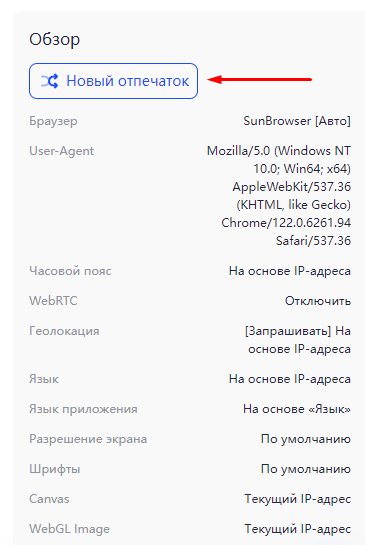
Task: Click the Геолокация setting value
Action: [298, 340]
